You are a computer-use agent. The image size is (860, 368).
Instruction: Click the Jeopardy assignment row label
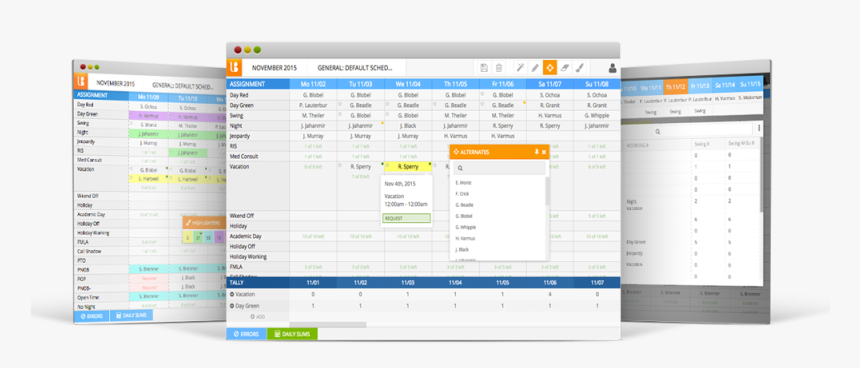tap(240, 135)
